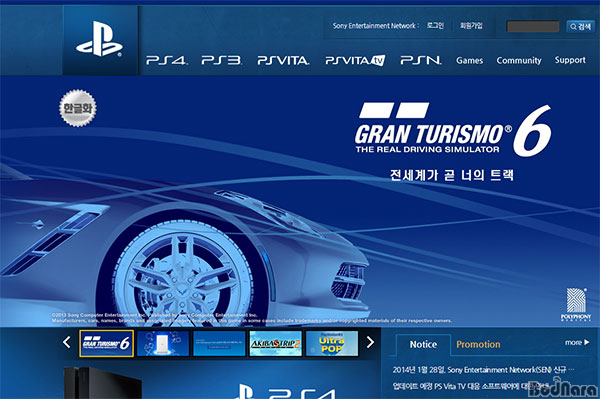600x399 pixels.
Task: Click the PSN logo in the navigation
Action: 421,60
